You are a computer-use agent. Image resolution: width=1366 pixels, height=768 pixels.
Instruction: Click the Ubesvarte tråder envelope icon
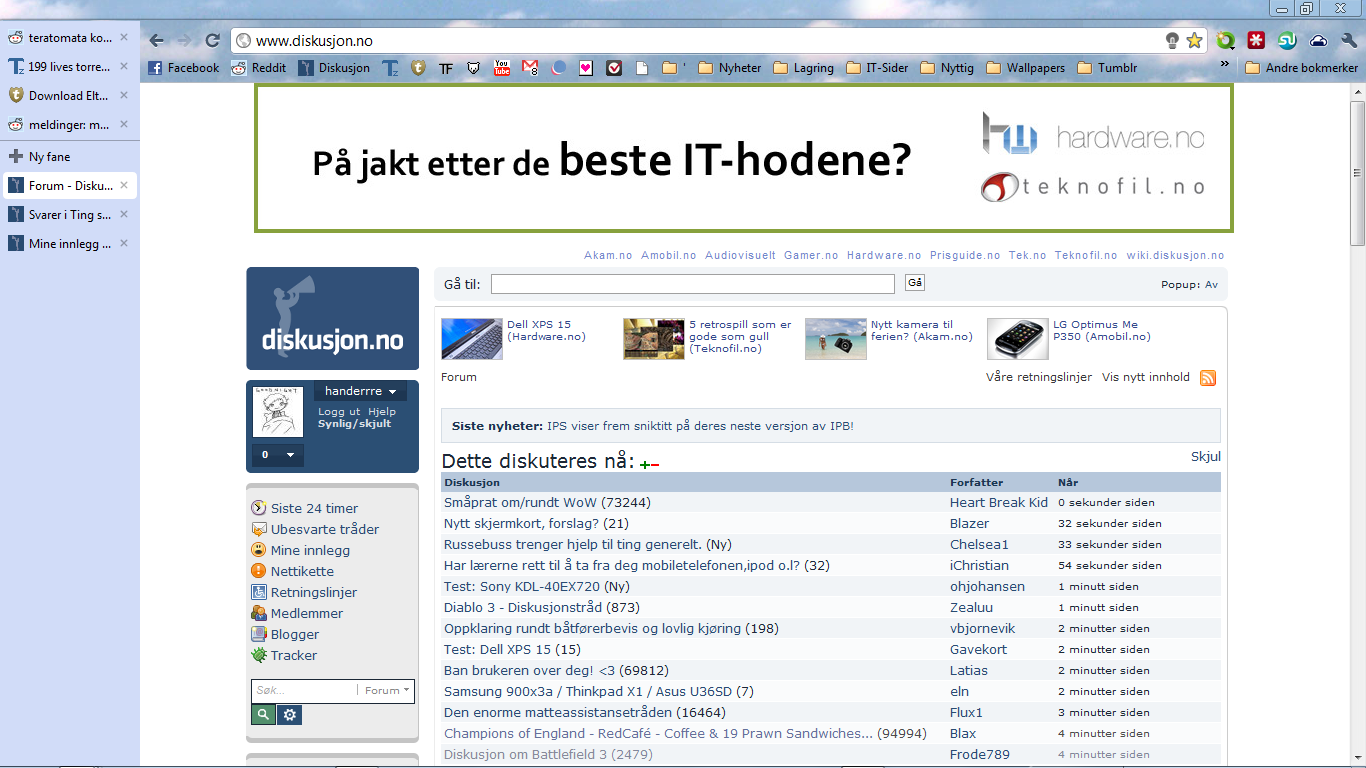point(259,529)
